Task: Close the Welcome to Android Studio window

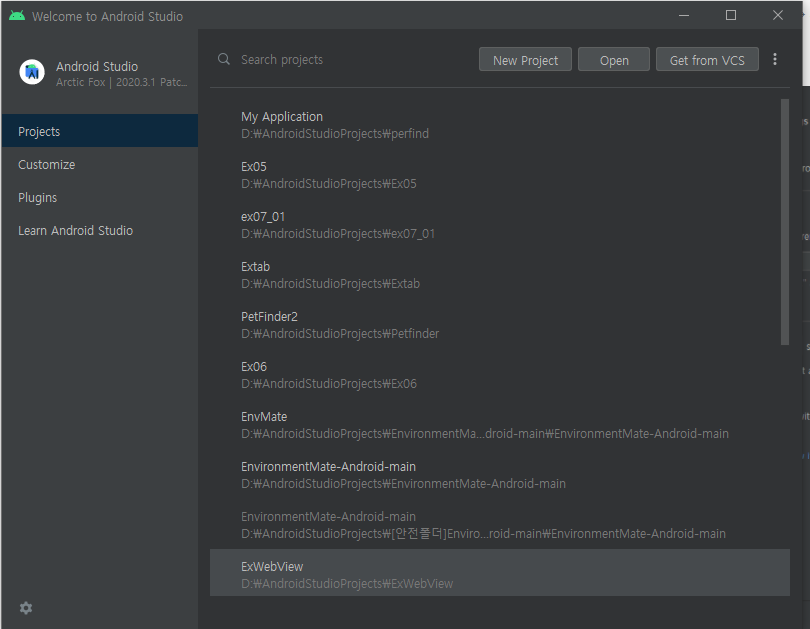Action: 777,15
